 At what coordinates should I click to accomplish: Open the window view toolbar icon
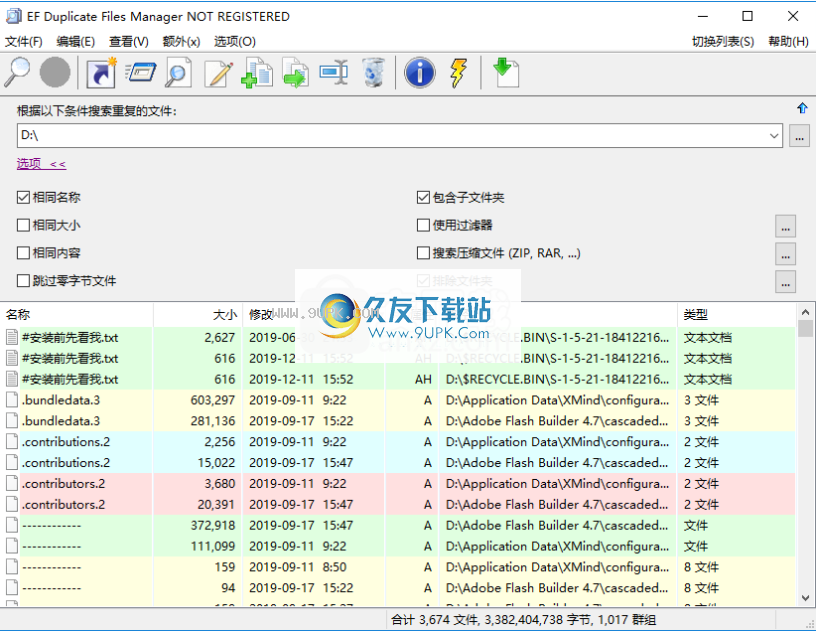tap(141, 72)
